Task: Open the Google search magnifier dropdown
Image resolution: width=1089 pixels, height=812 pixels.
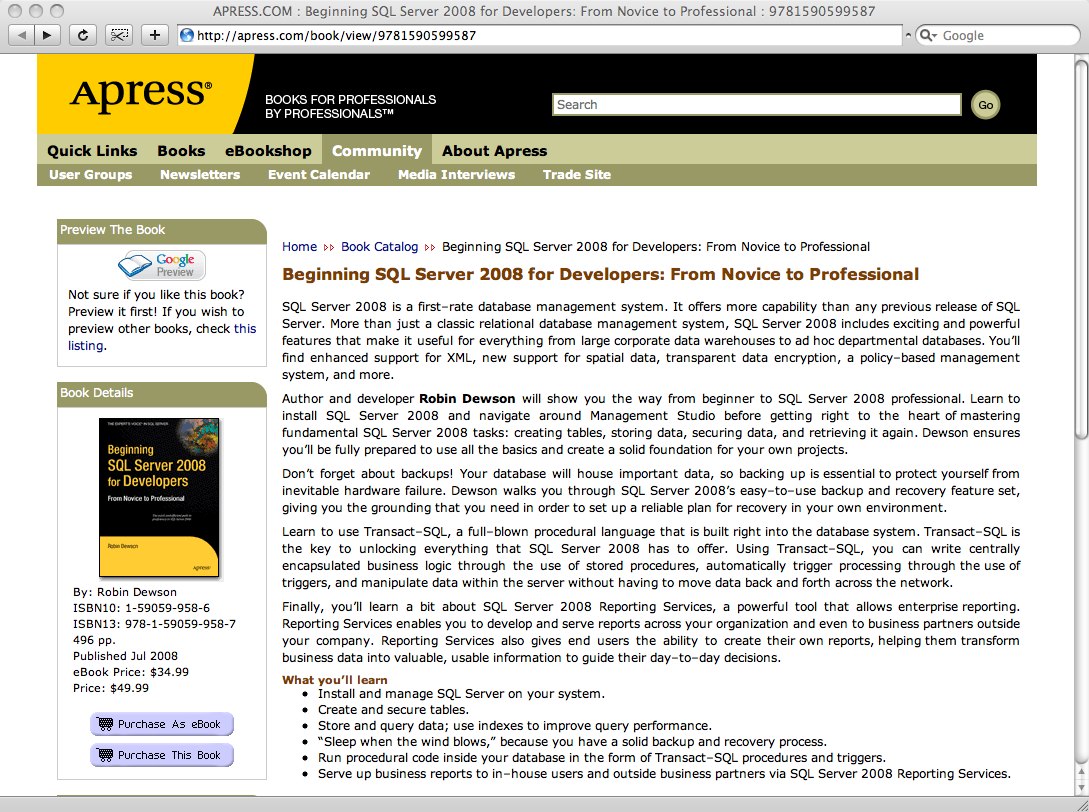Action: pyautogui.click(x=929, y=35)
